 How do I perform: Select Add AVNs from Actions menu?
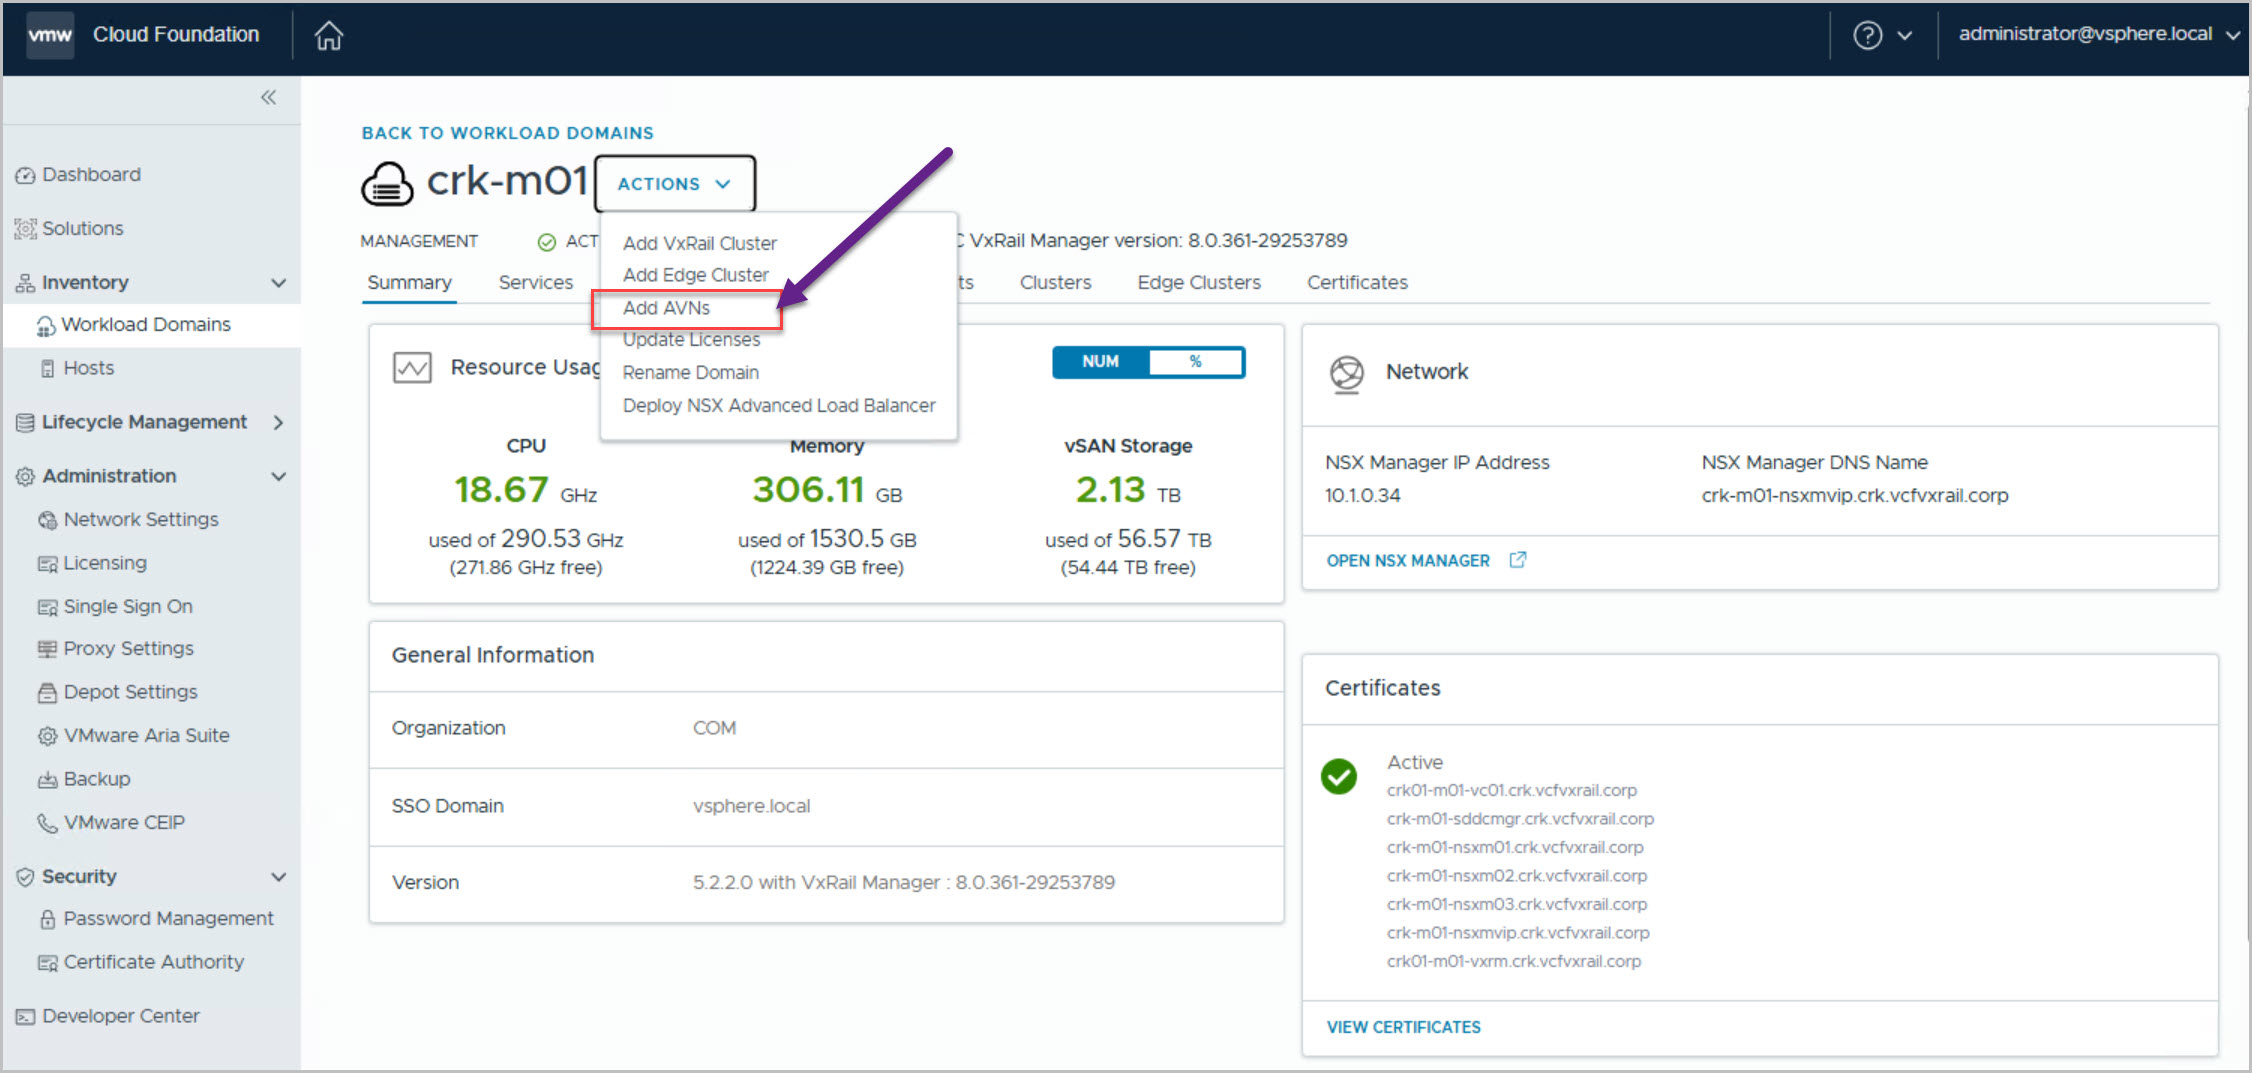(666, 308)
